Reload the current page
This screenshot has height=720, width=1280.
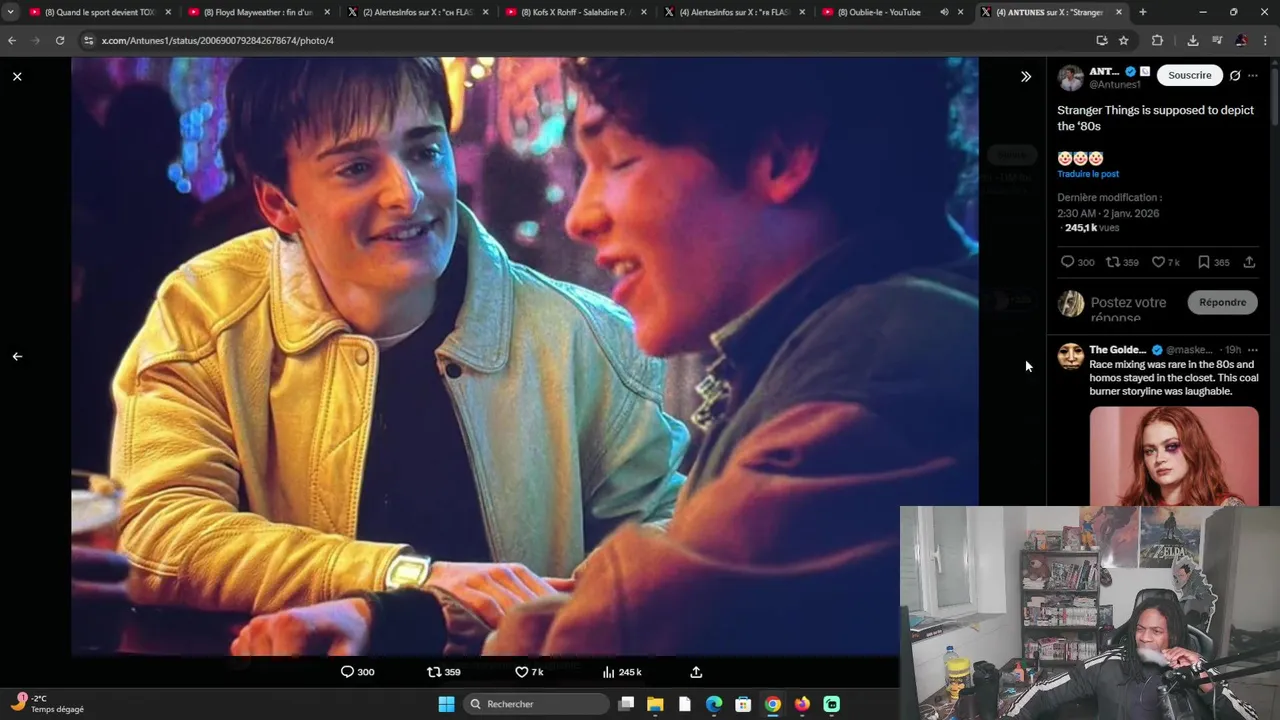tap(60, 40)
